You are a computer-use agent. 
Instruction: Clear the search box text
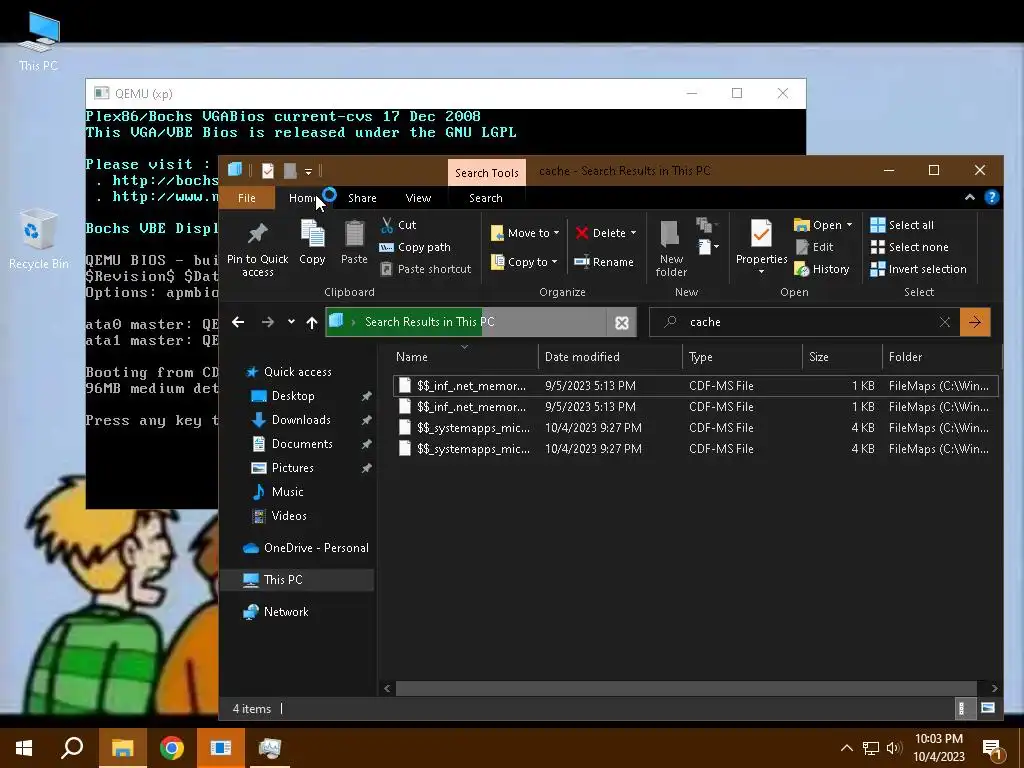[x=944, y=322]
